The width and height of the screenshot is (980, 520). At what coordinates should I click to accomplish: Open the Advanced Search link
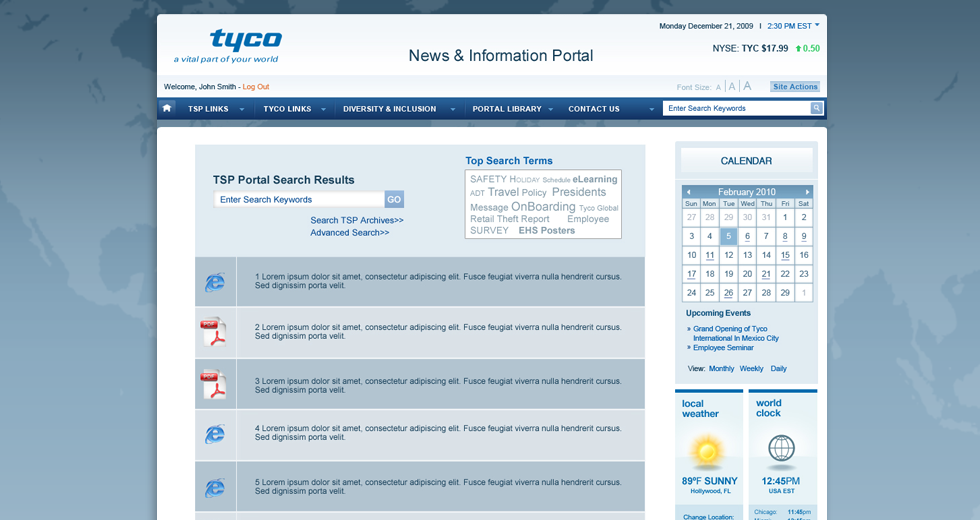click(349, 232)
